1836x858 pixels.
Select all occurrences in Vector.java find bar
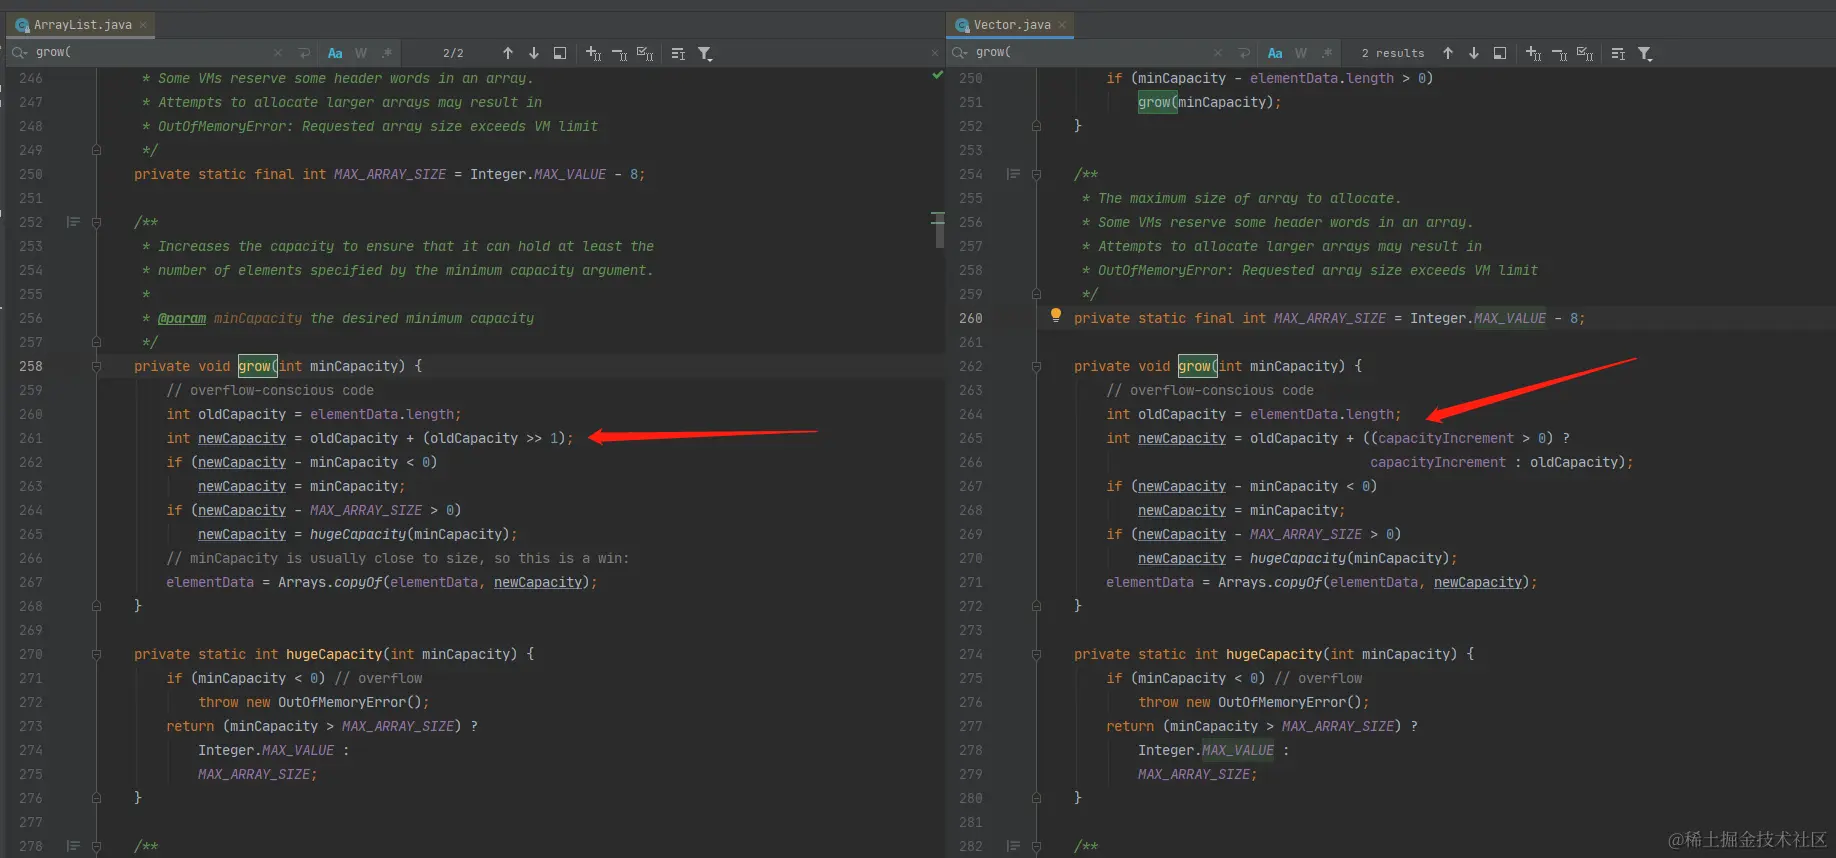(x=1585, y=53)
